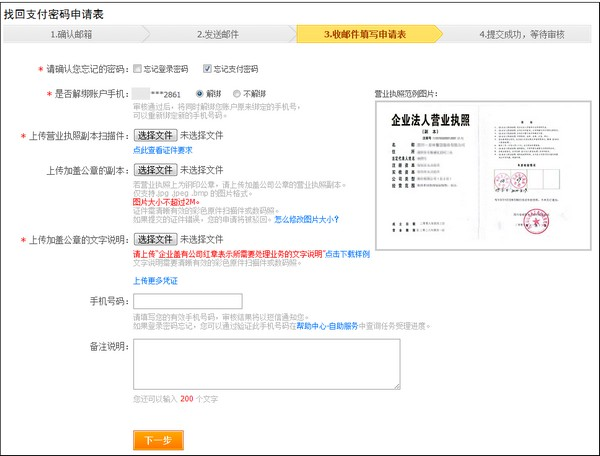Click the 上传更多凭证 link
The height and width of the screenshot is (456, 600).
[155, 281]
